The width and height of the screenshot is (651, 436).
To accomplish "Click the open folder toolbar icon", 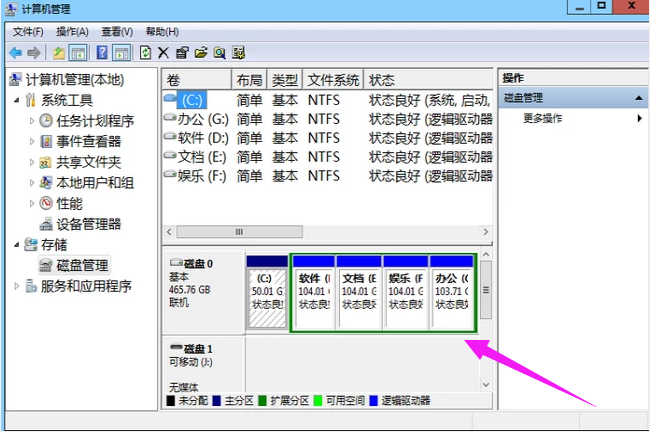I will (201, 52).
